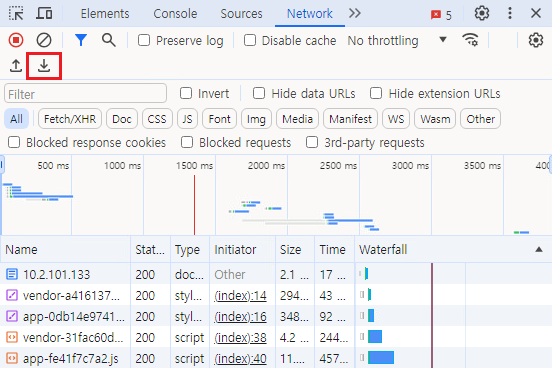The height and width of the screenshot is (368, 552).
Task: Click the red error count badge
Action: pyautogui.click(x=441, y=15)
